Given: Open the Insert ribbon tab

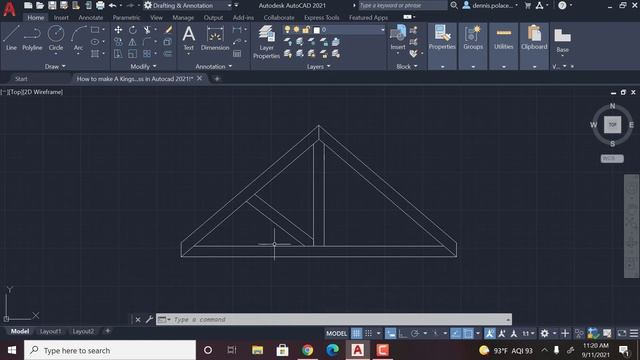Looking at the screenshot, I should pyautogui.click(x=61, y=18).
